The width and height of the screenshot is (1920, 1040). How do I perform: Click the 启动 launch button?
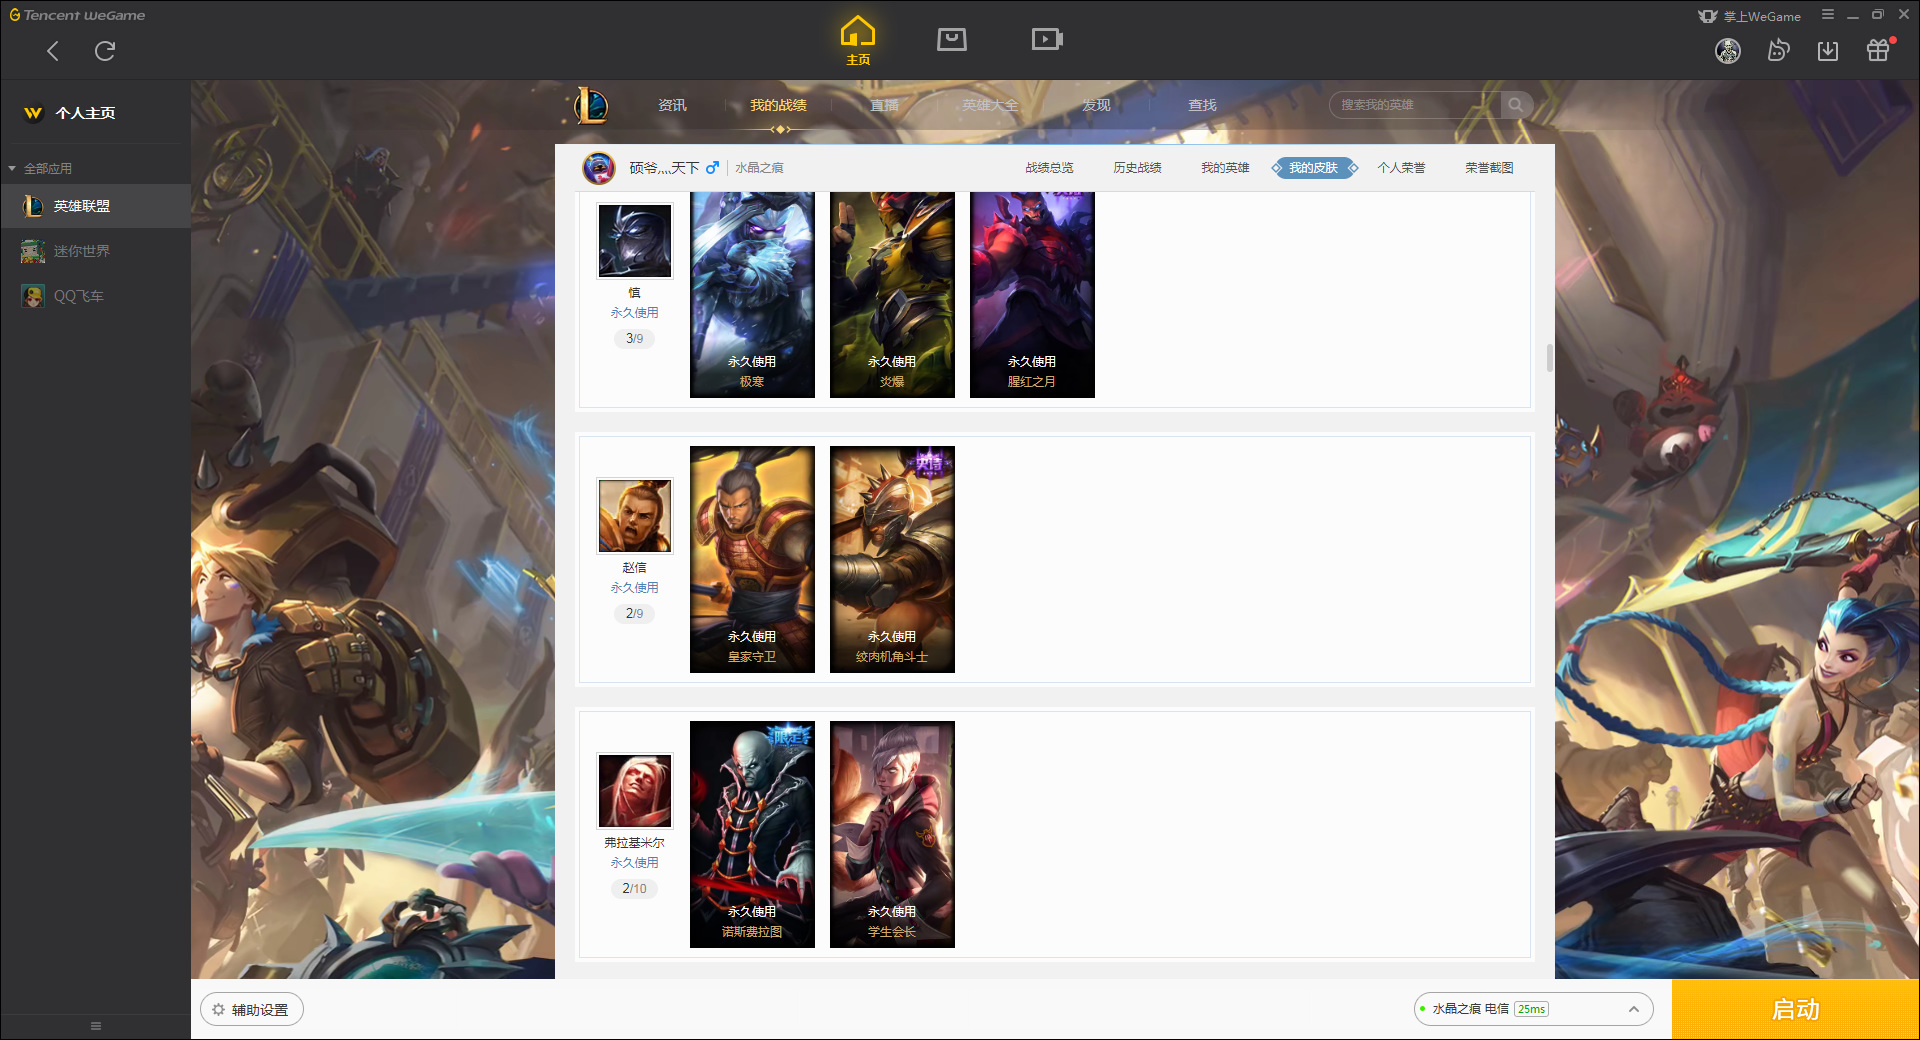[x=1795, y=1010]
